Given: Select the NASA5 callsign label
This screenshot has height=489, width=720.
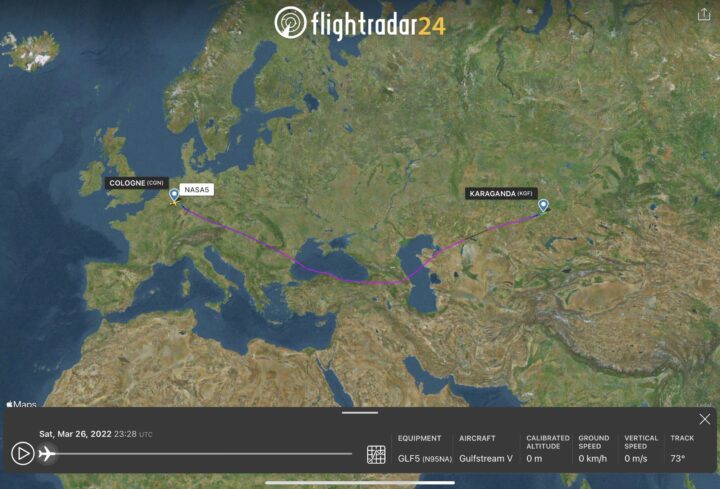Looking at the screenshot, I should coord(197,189).
